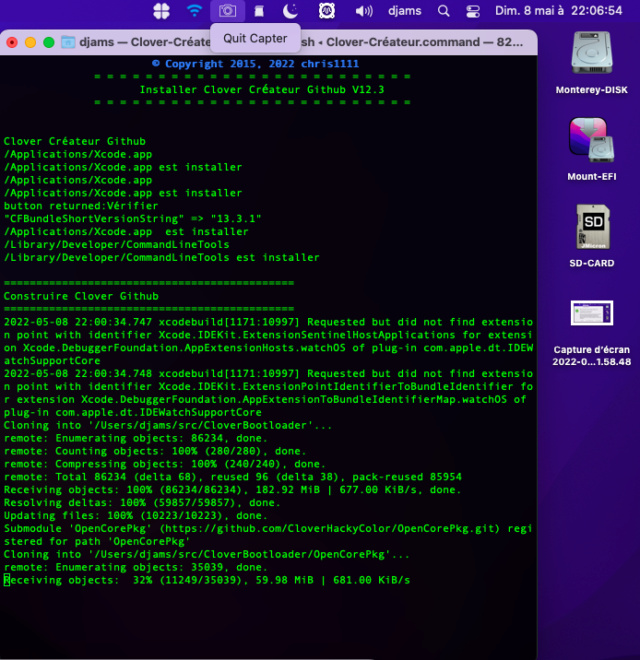640x660 pixels.
Task: Click the 'Construire Clover Github' line
Action: point(81,296)
